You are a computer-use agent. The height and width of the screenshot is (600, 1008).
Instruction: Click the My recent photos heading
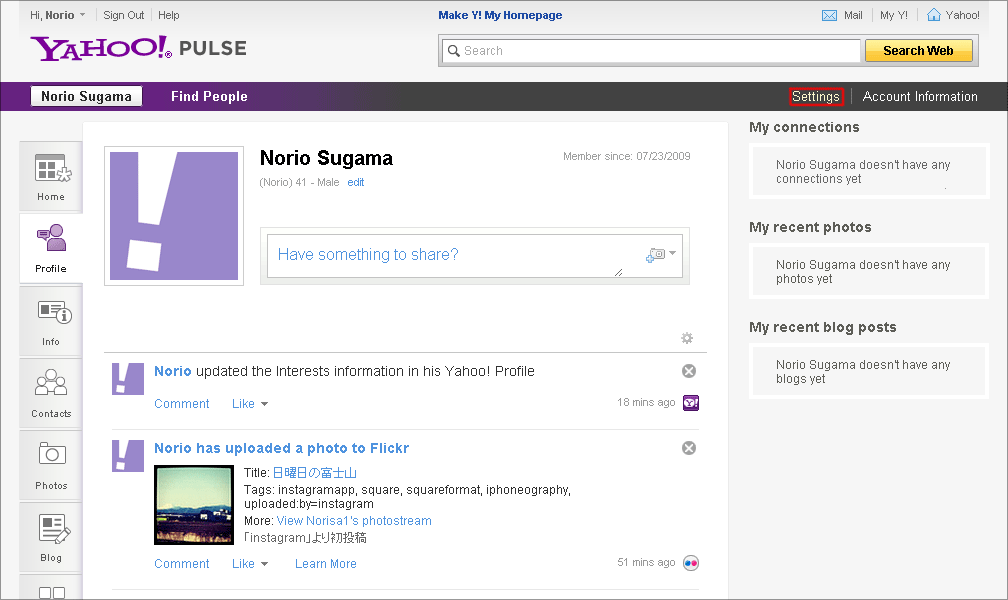pos(811,228)
